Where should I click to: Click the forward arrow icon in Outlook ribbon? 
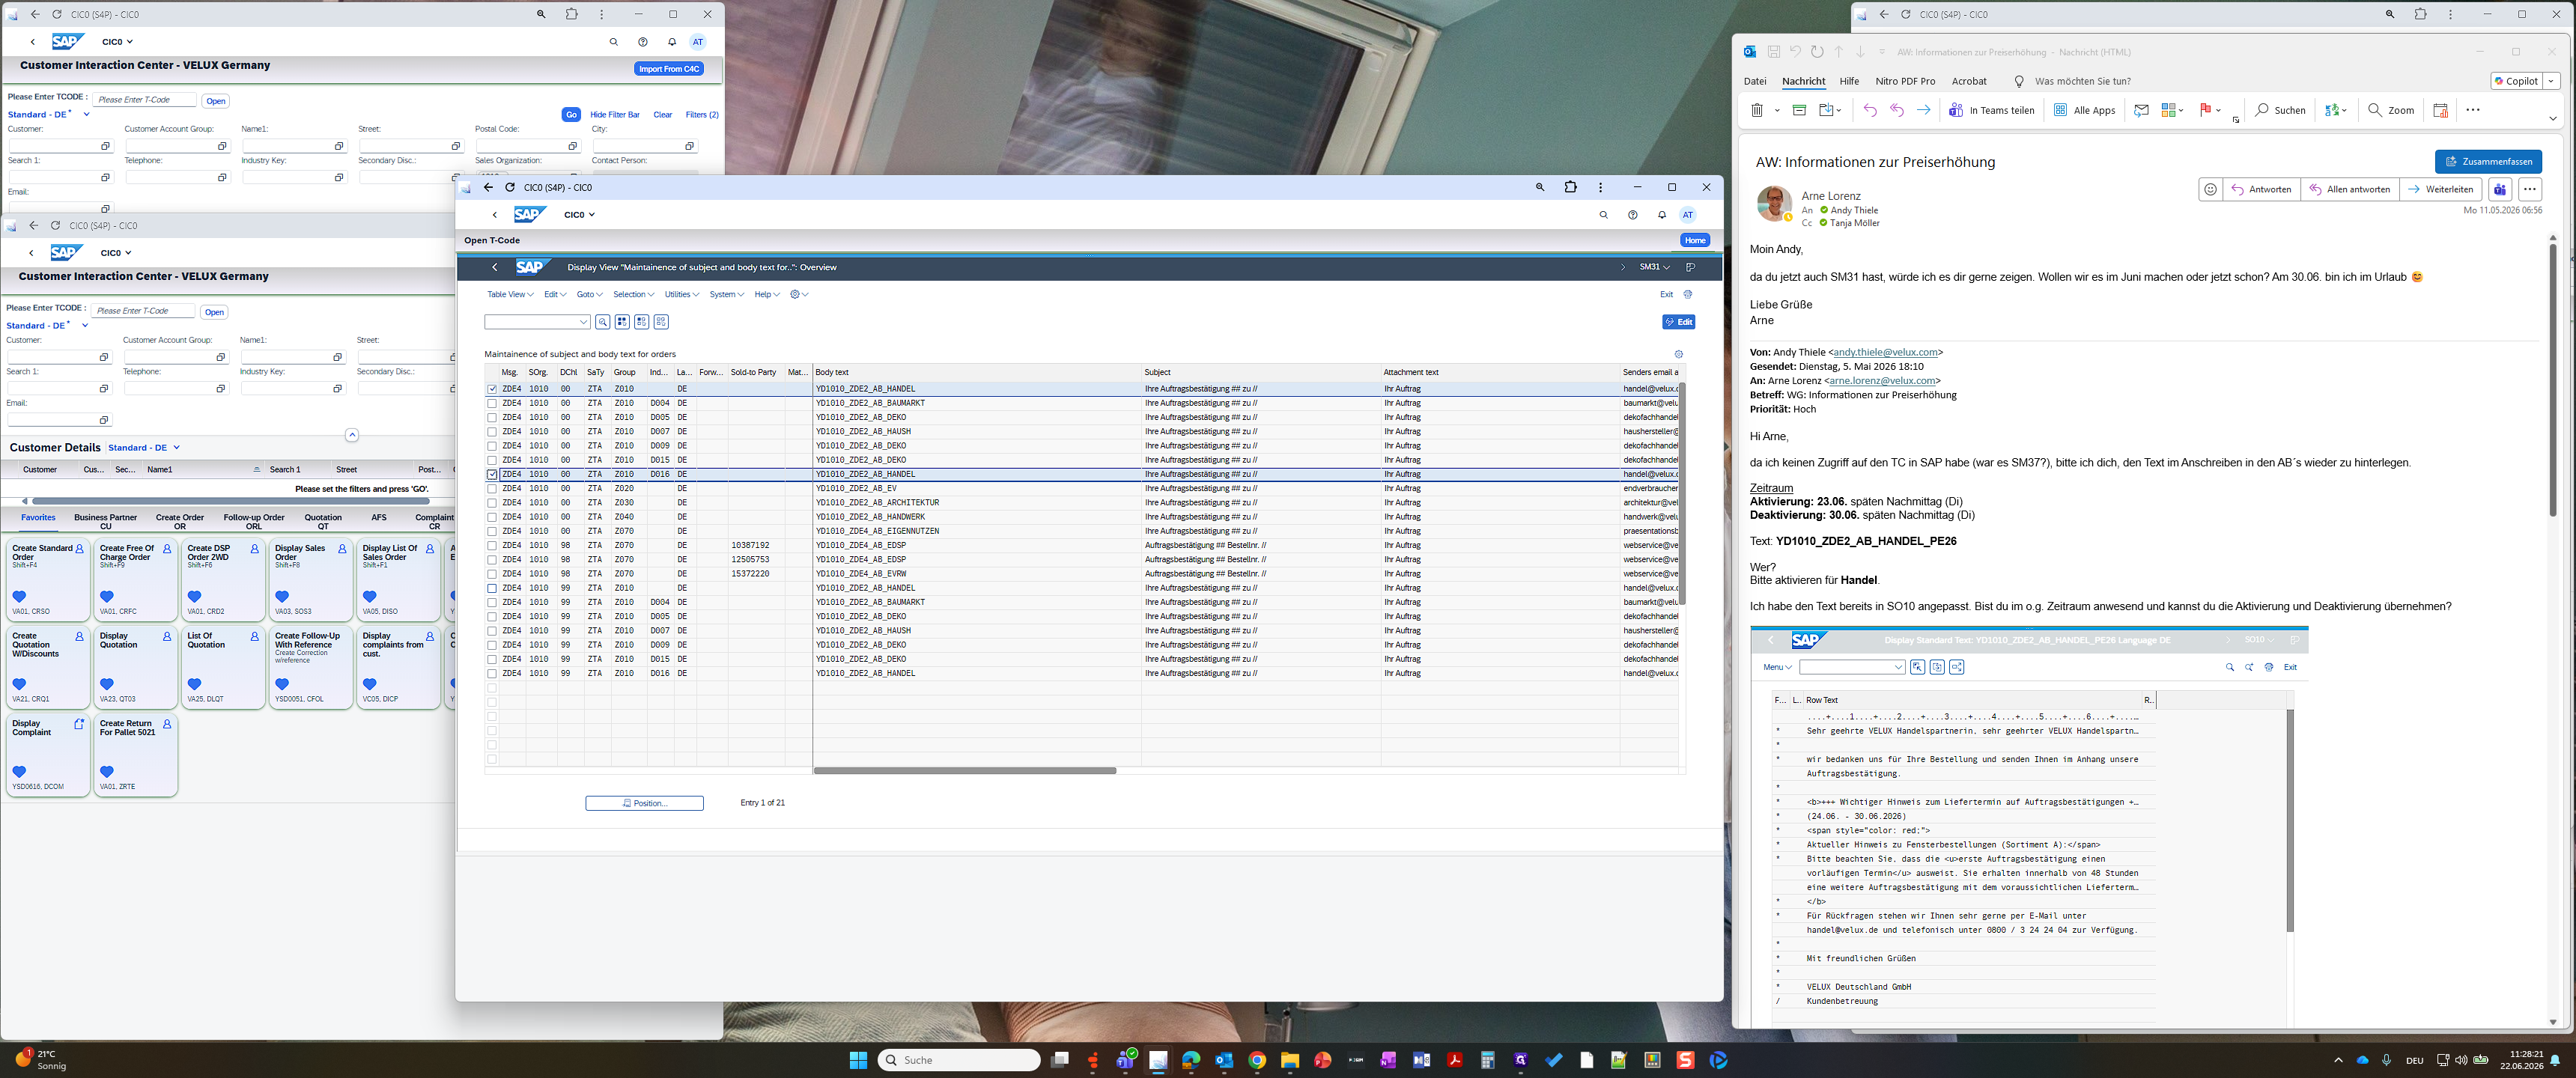(1923, 110)
